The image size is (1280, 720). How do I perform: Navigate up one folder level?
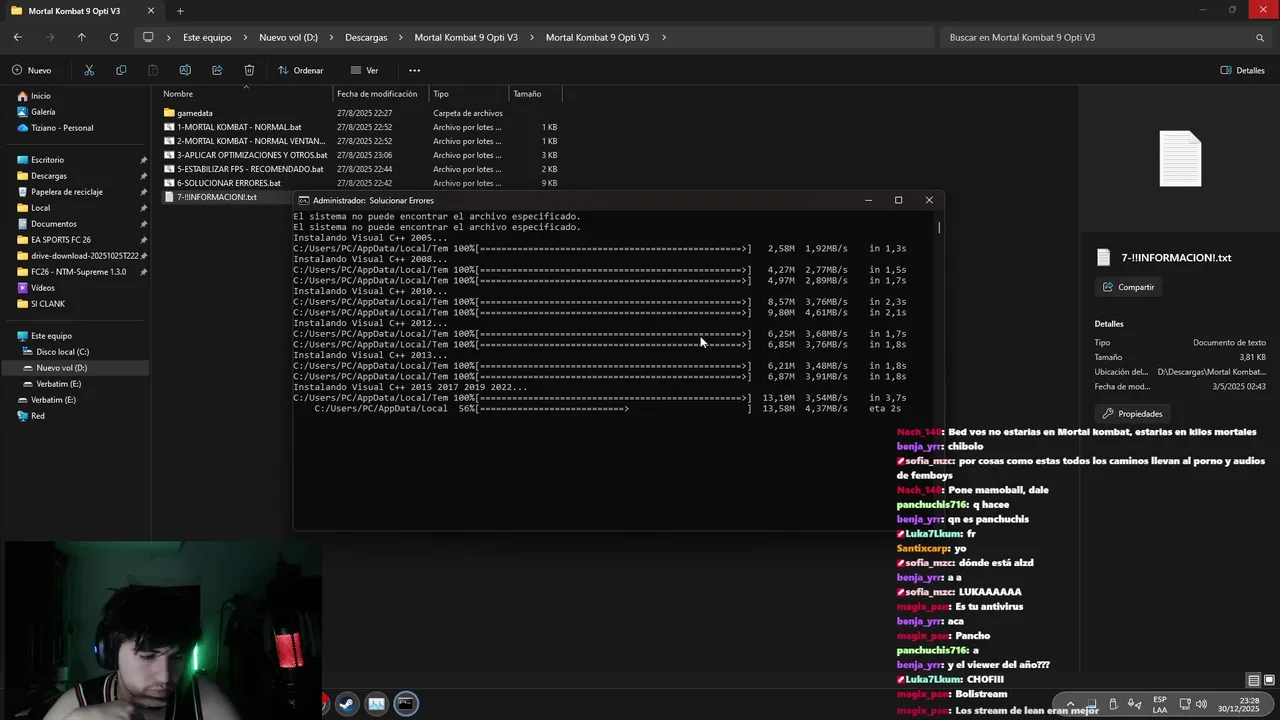pyautogui.click(x=82, y=37)
